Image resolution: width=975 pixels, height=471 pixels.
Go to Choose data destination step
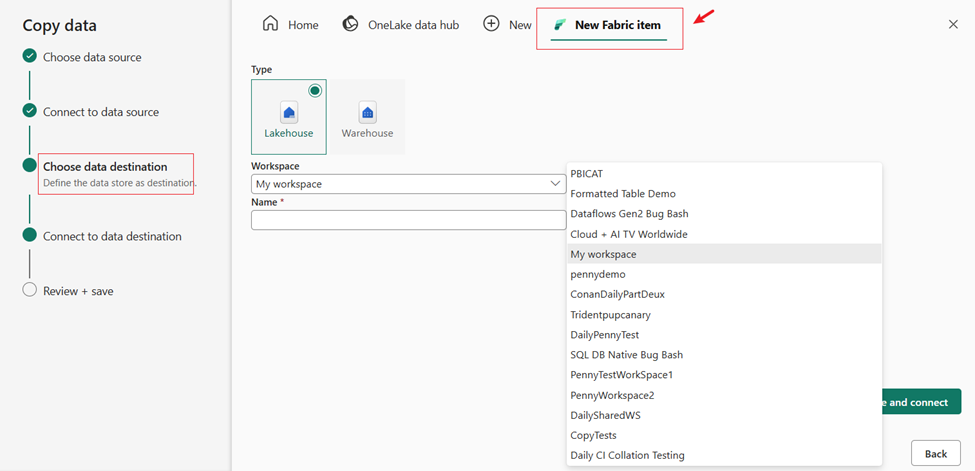pyautogui.click(x=105, y=167)
